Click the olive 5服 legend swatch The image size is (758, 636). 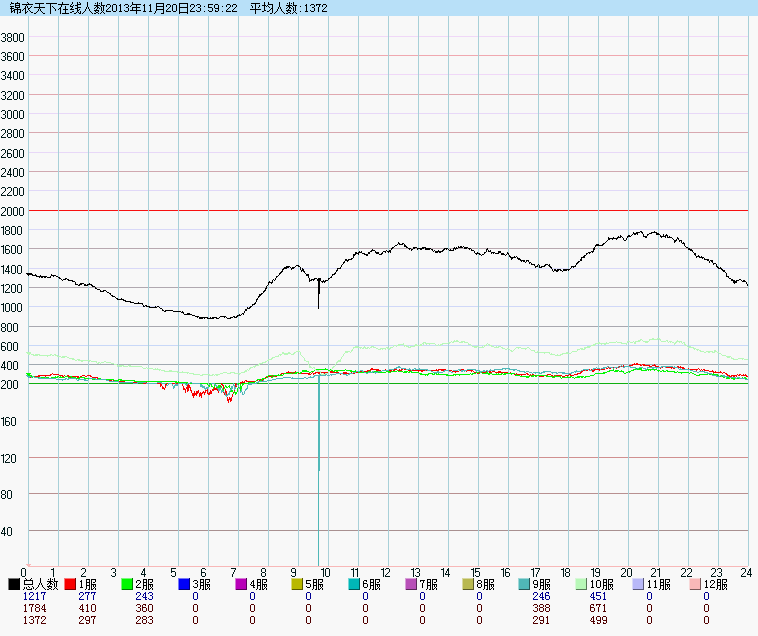[x=298, y=584]
